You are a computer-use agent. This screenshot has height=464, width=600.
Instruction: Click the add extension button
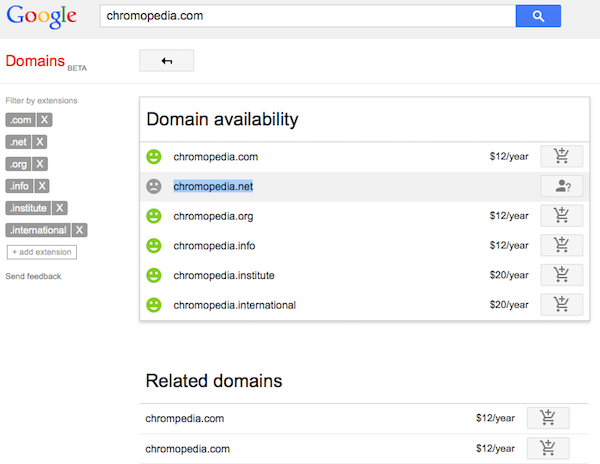[x=41, y=252]
